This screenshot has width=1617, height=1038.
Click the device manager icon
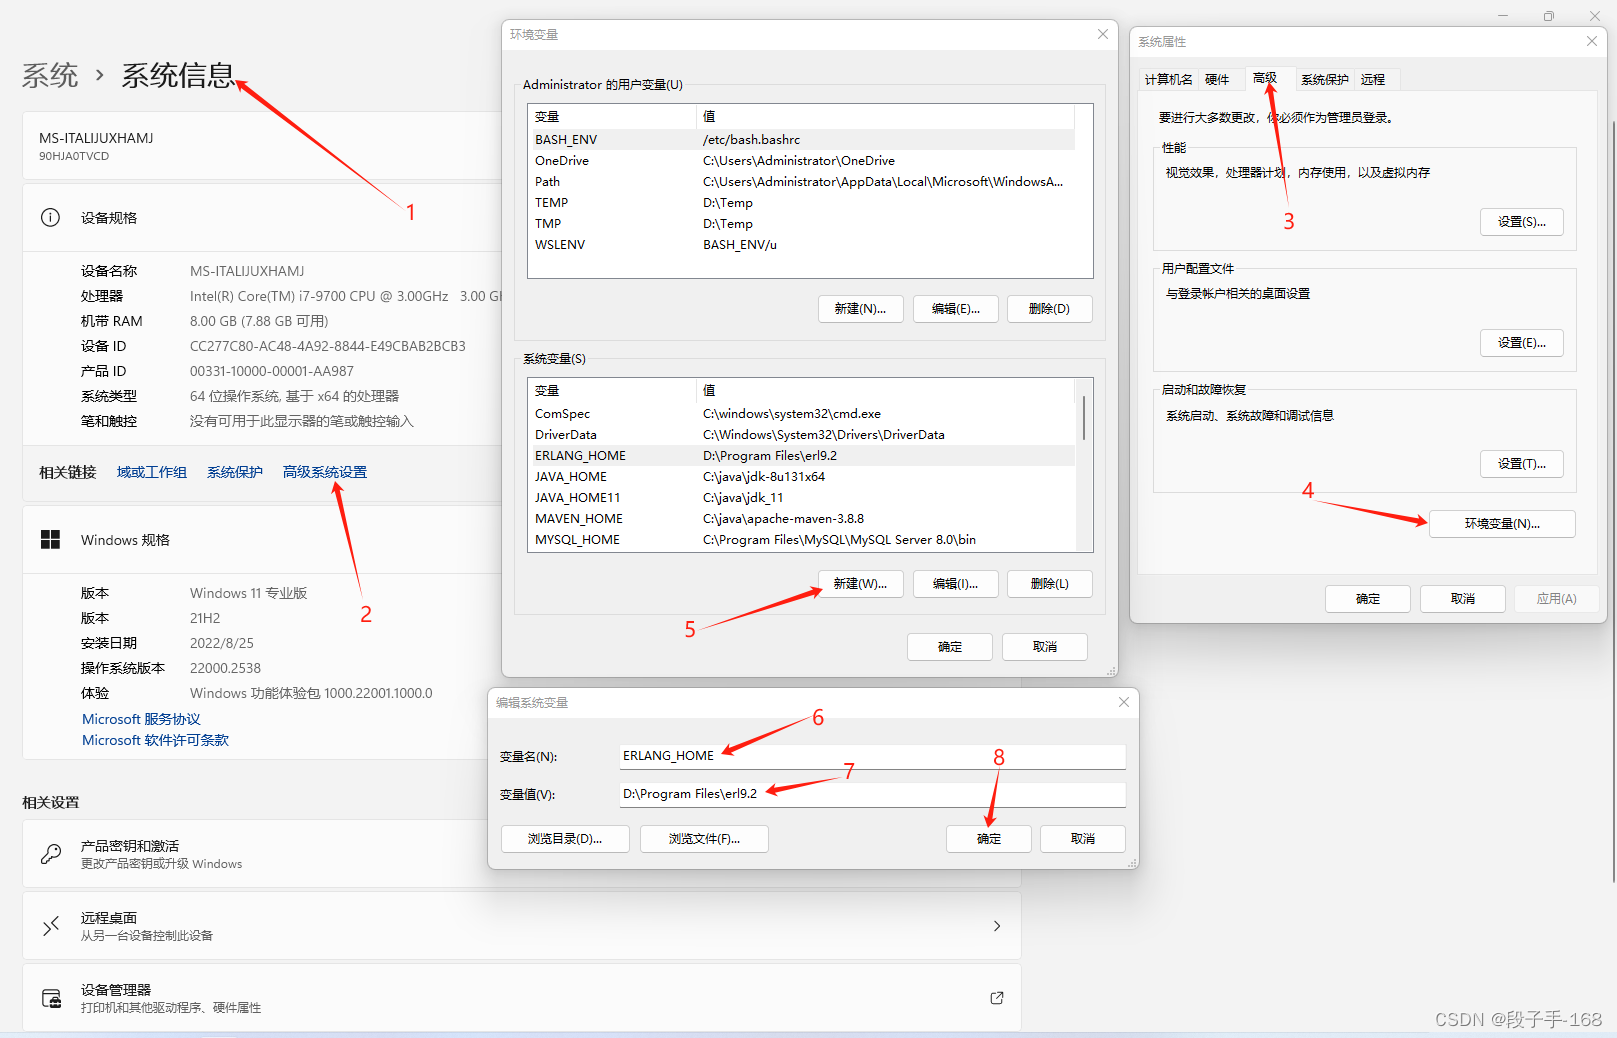(51, 998)
